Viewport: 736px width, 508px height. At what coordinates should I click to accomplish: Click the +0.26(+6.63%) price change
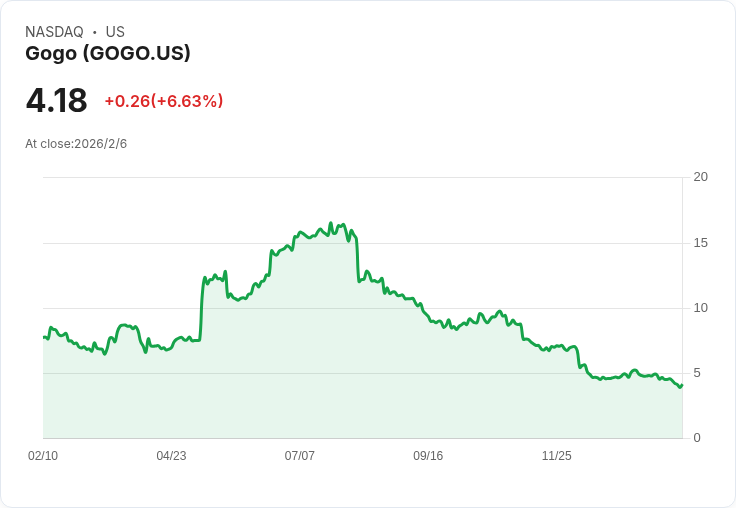coord(164,101)
